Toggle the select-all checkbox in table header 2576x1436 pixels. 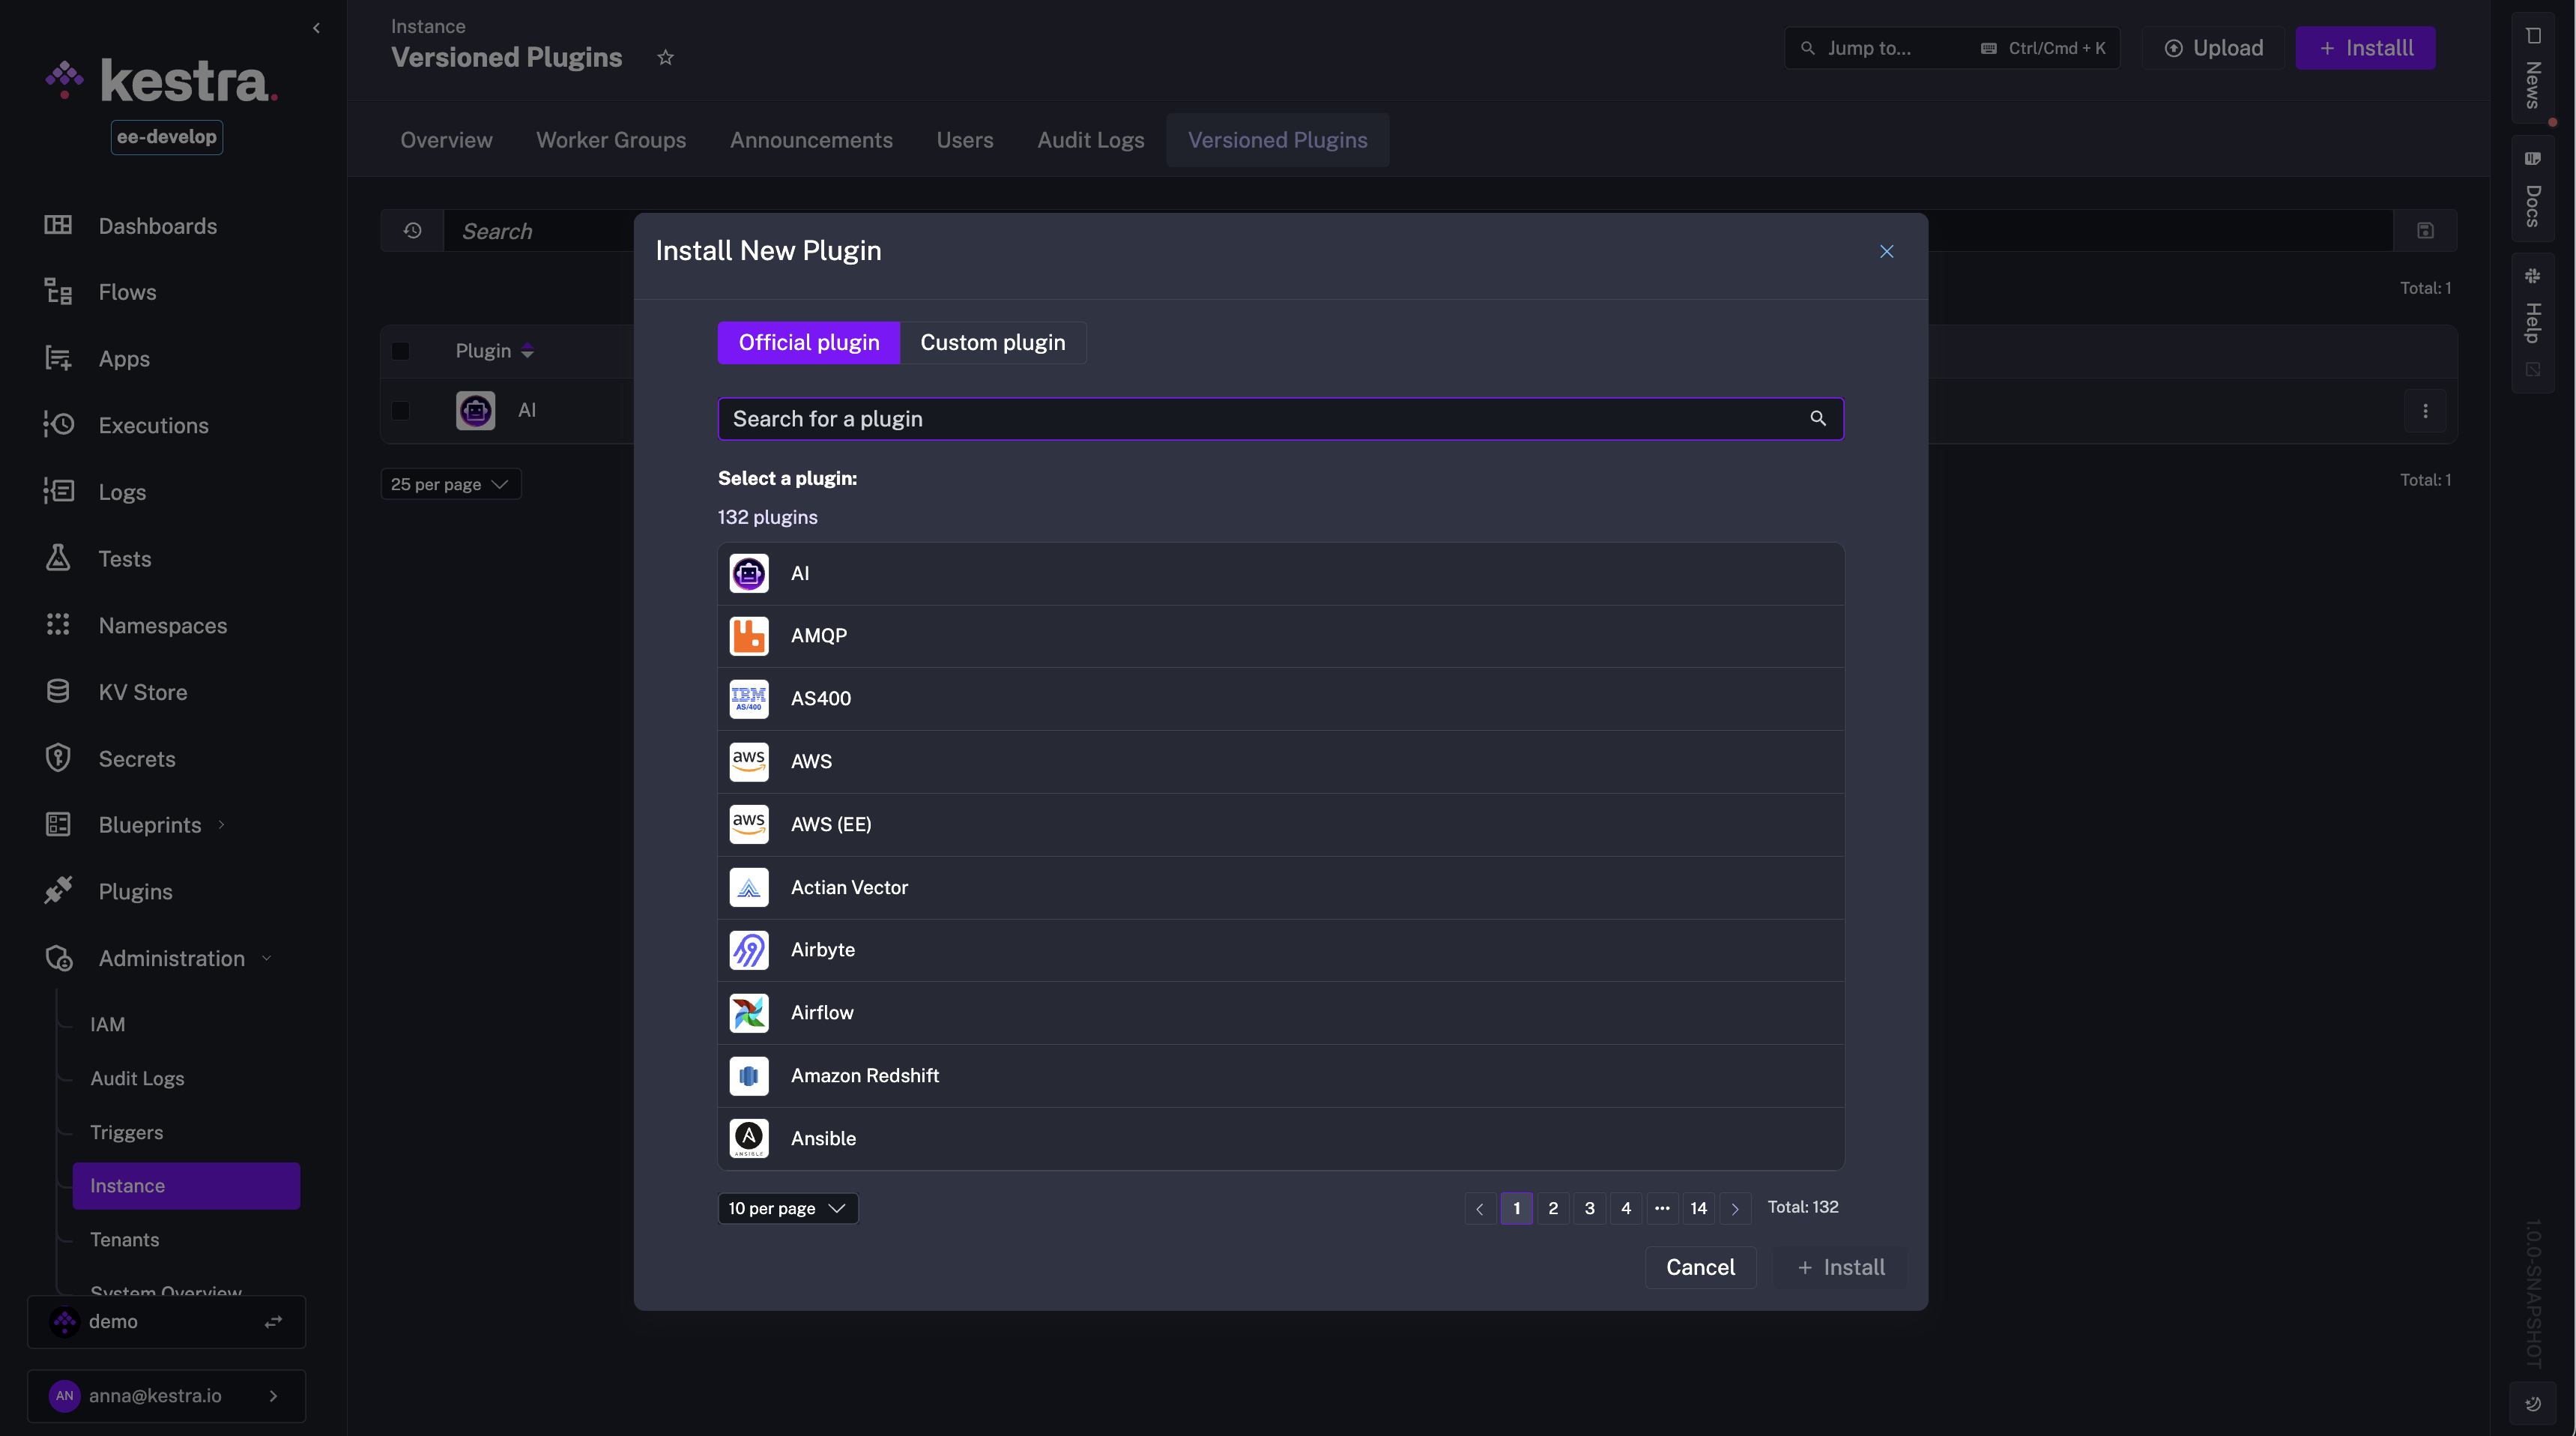[x=400, y=351]
